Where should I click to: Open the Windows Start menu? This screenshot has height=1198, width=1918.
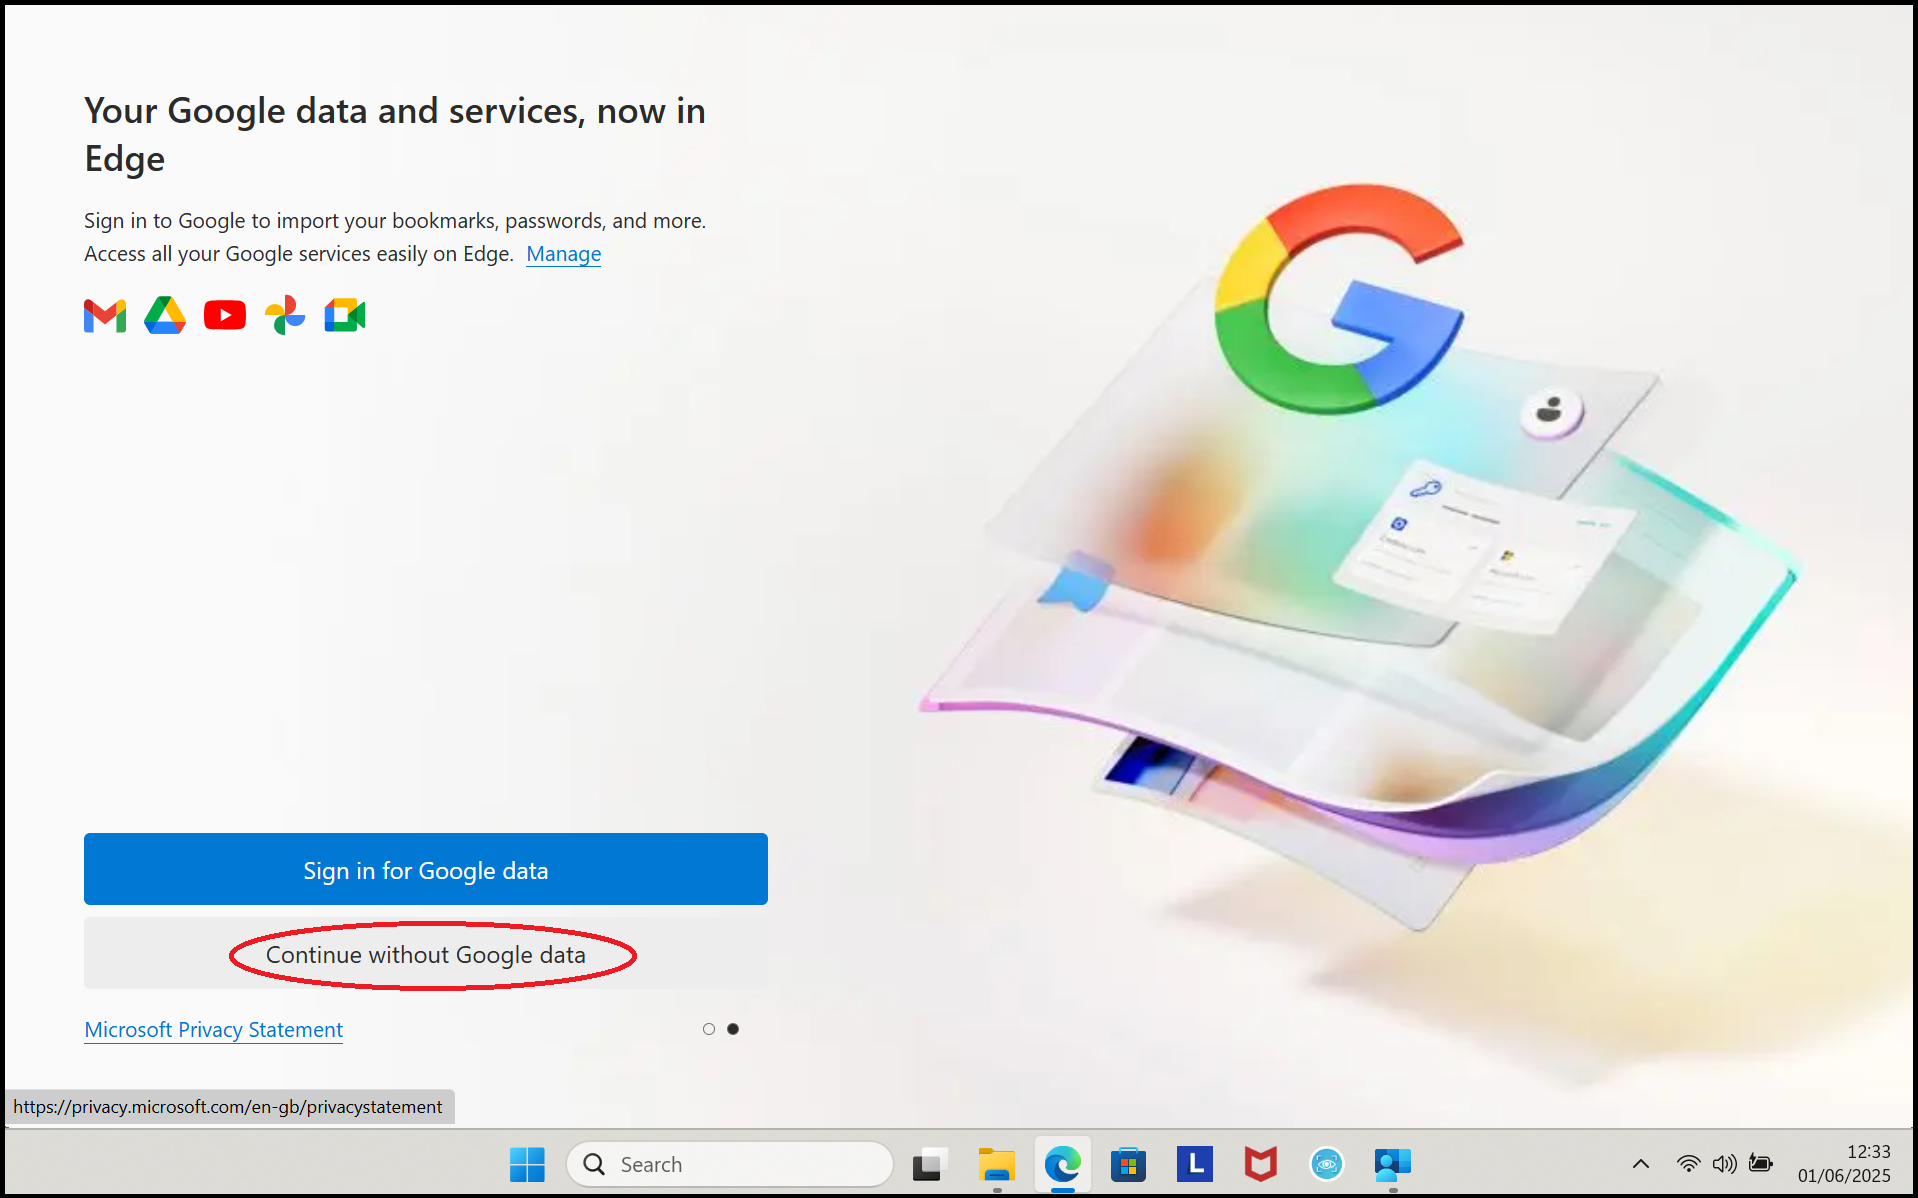tap(527, 1164)
